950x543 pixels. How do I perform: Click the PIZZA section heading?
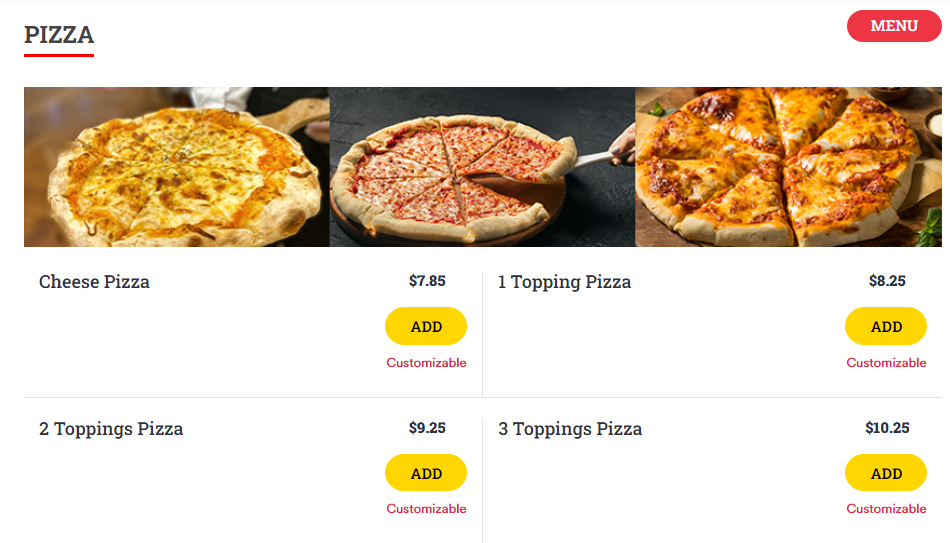tap(59, 35)
